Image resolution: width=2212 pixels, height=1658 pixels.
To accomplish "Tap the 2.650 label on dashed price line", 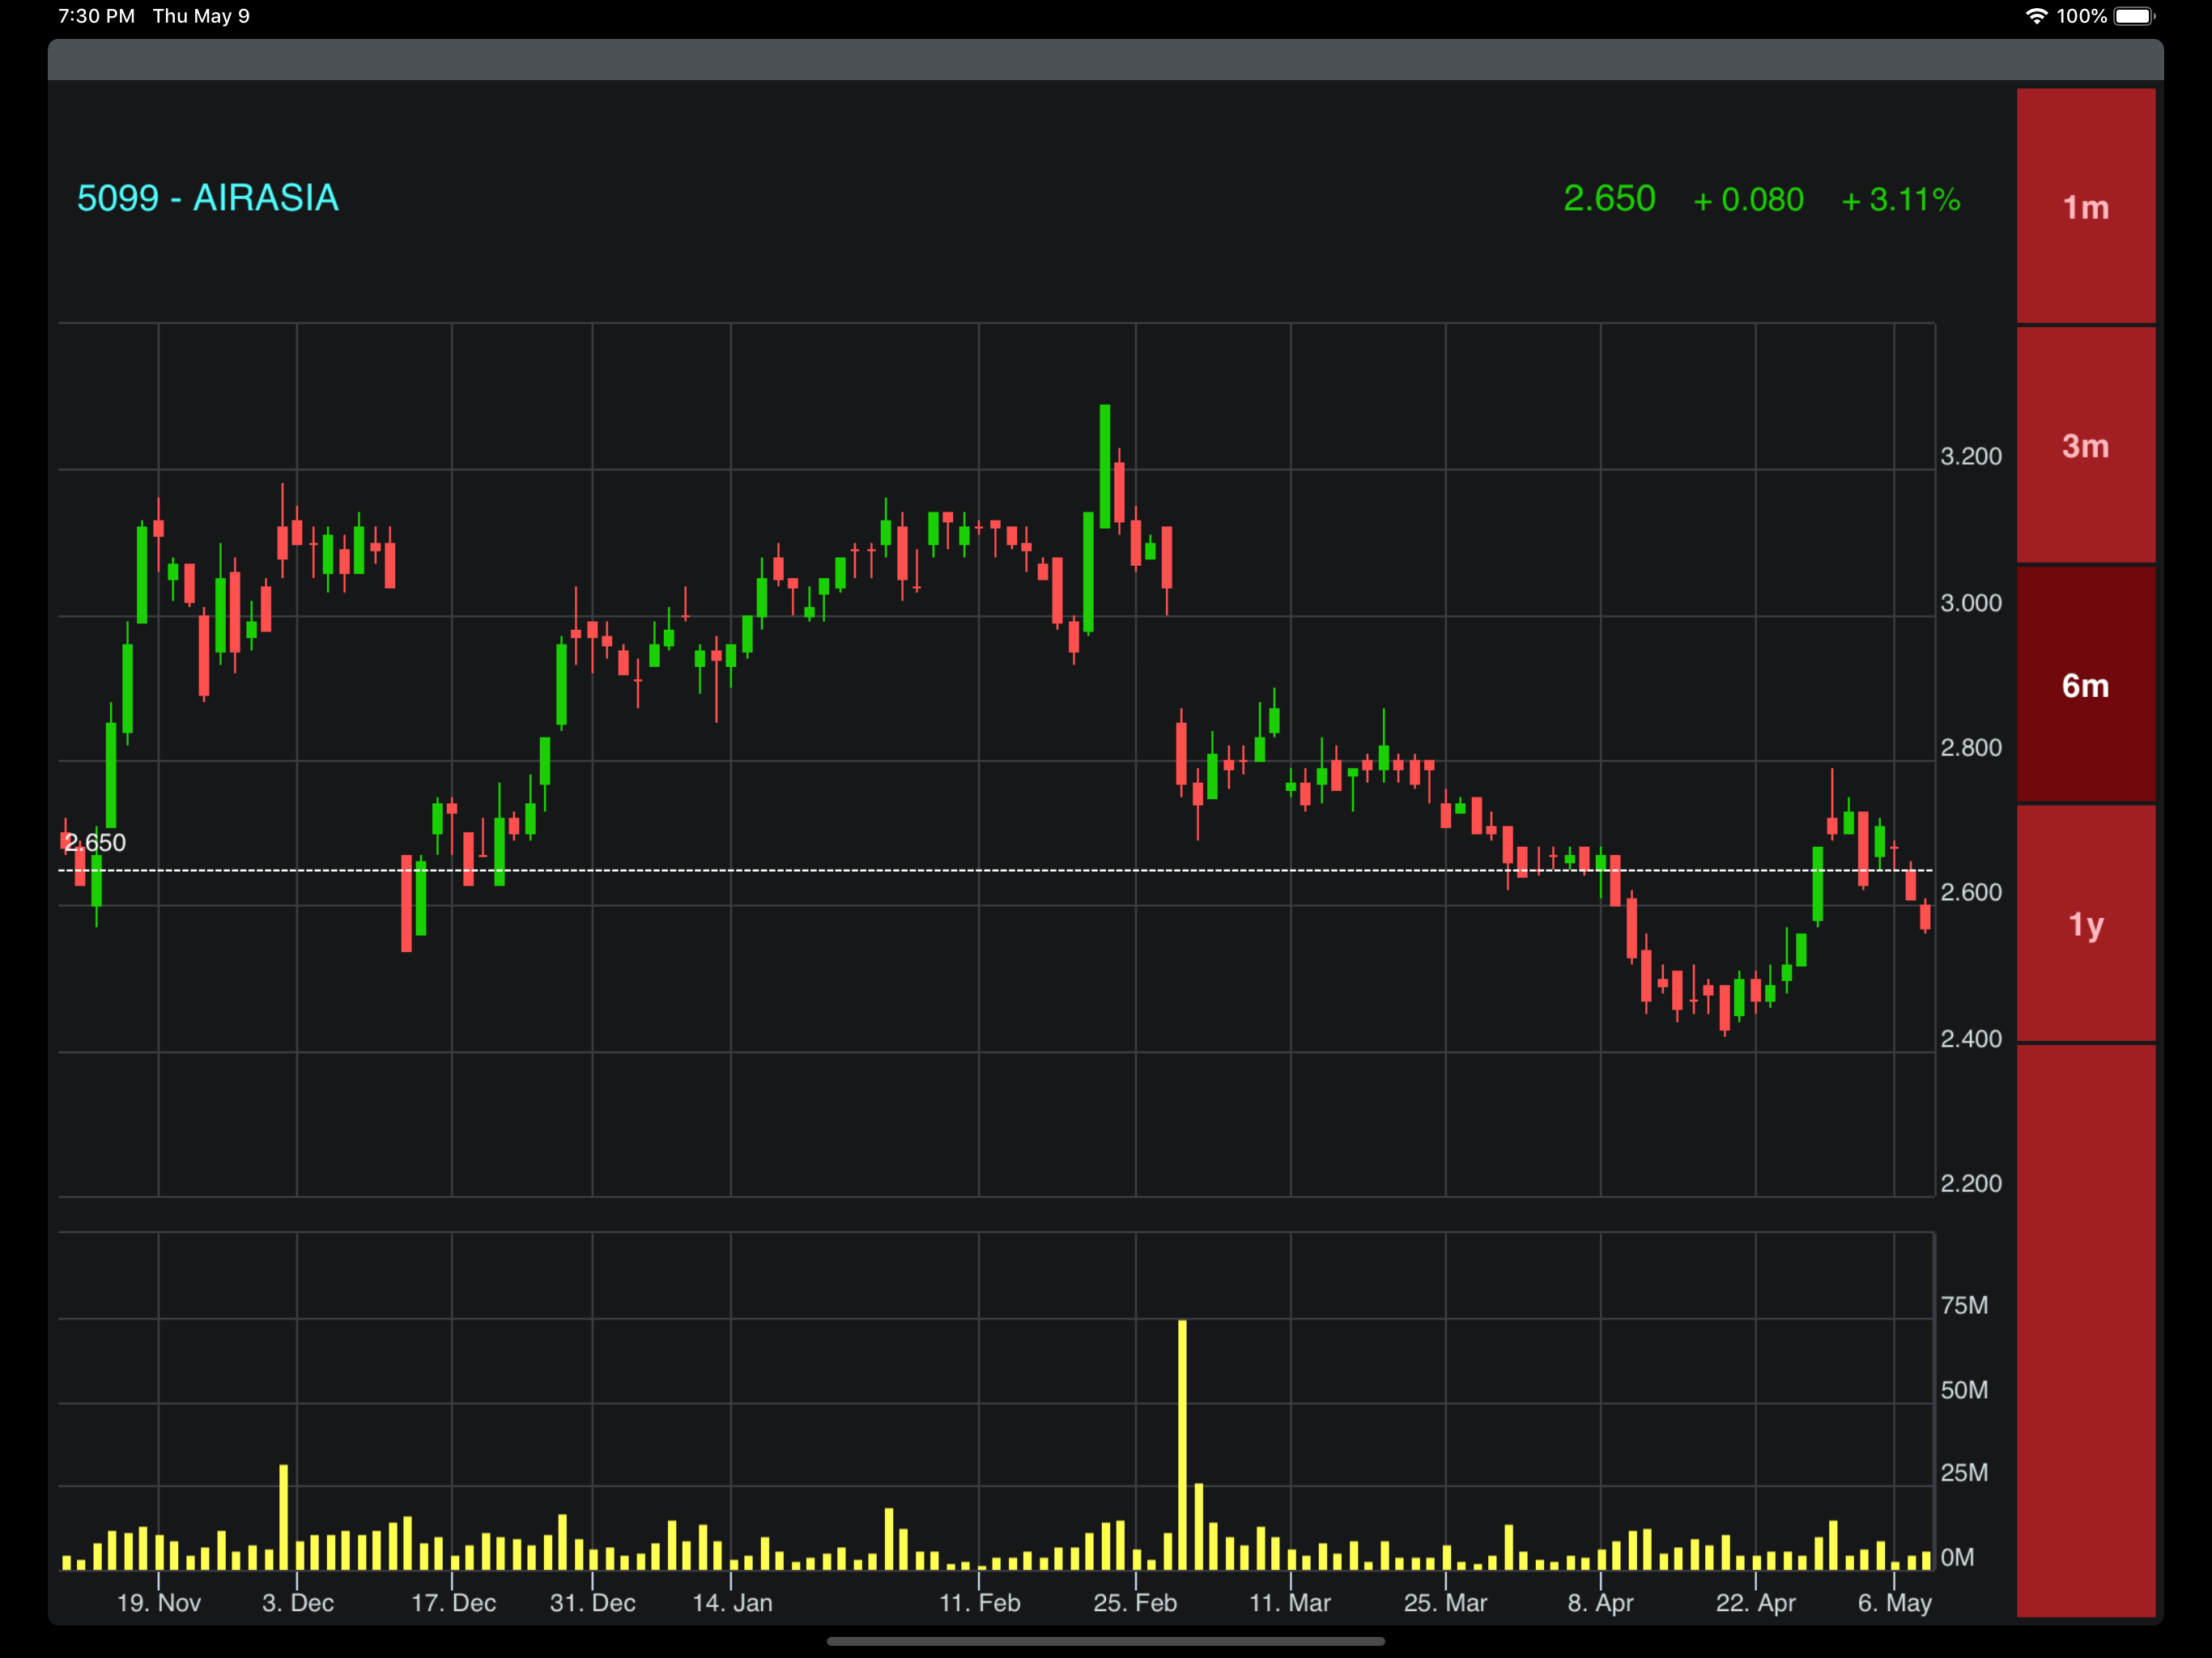I will click(95, 842).
